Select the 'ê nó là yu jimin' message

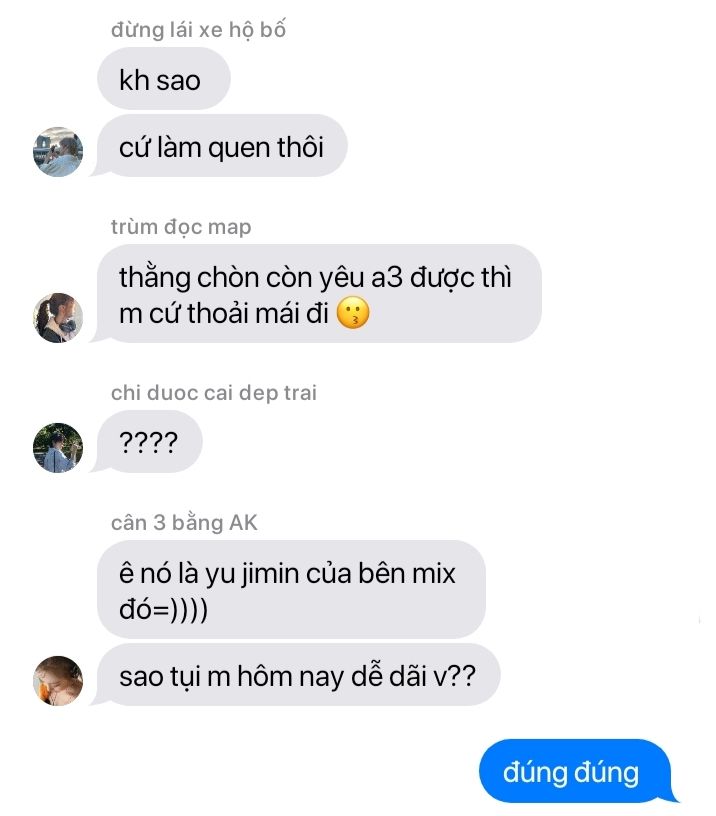coord(291,589)
